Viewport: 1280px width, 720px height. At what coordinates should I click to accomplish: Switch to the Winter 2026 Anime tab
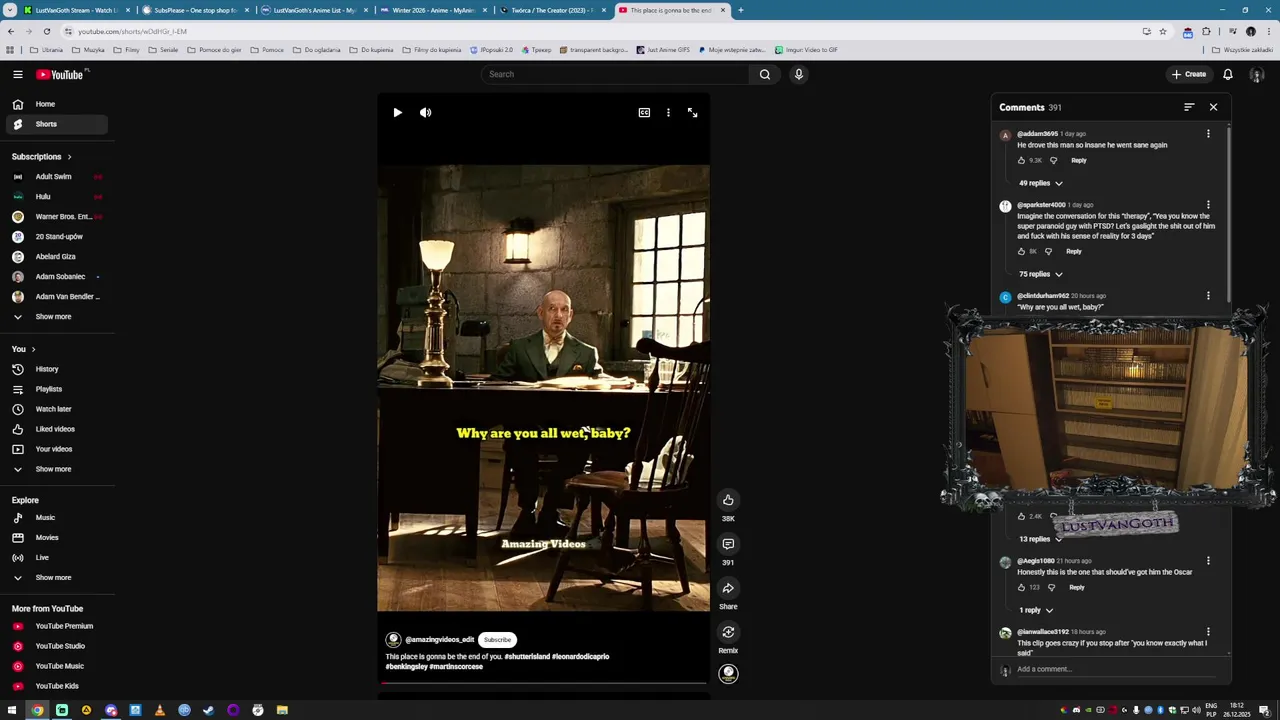432,10
